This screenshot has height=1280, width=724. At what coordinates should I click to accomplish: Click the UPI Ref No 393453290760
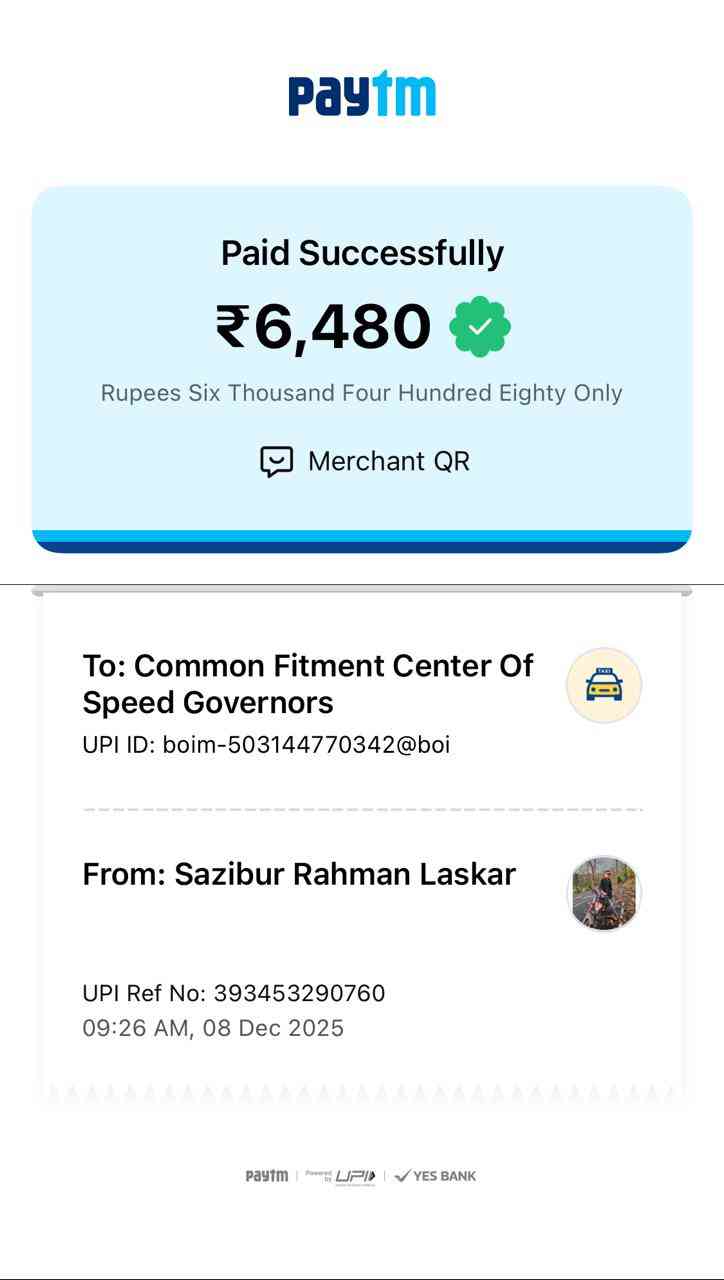[x=234, y=993]
